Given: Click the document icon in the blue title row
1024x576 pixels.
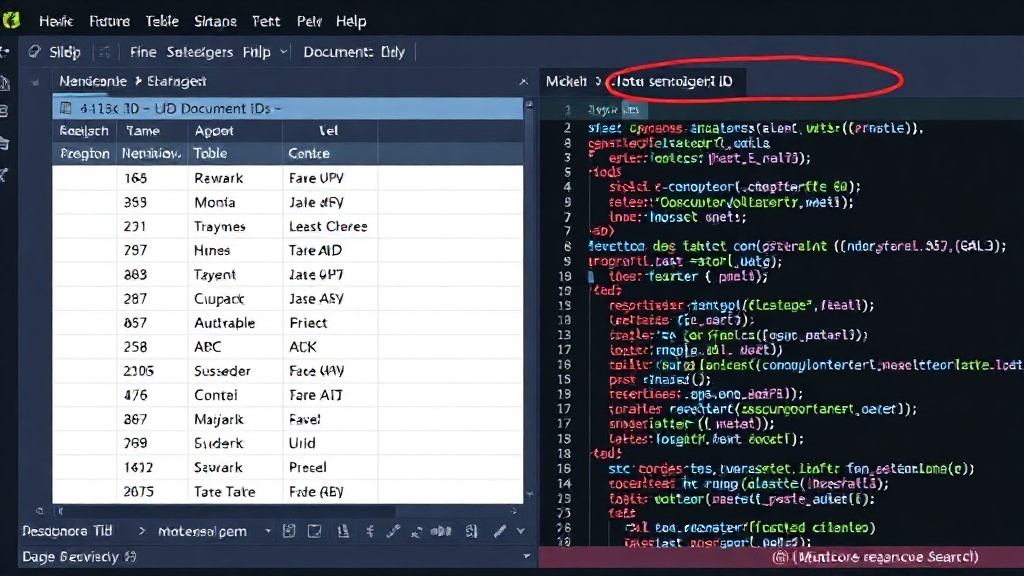Looking at the screenshot, I should coord(65,108).
